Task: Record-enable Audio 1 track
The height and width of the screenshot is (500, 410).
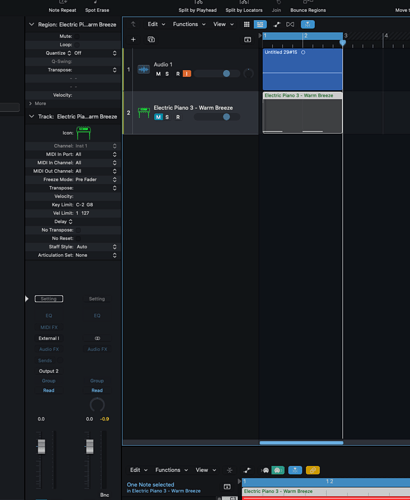Action: coord(178,74)
